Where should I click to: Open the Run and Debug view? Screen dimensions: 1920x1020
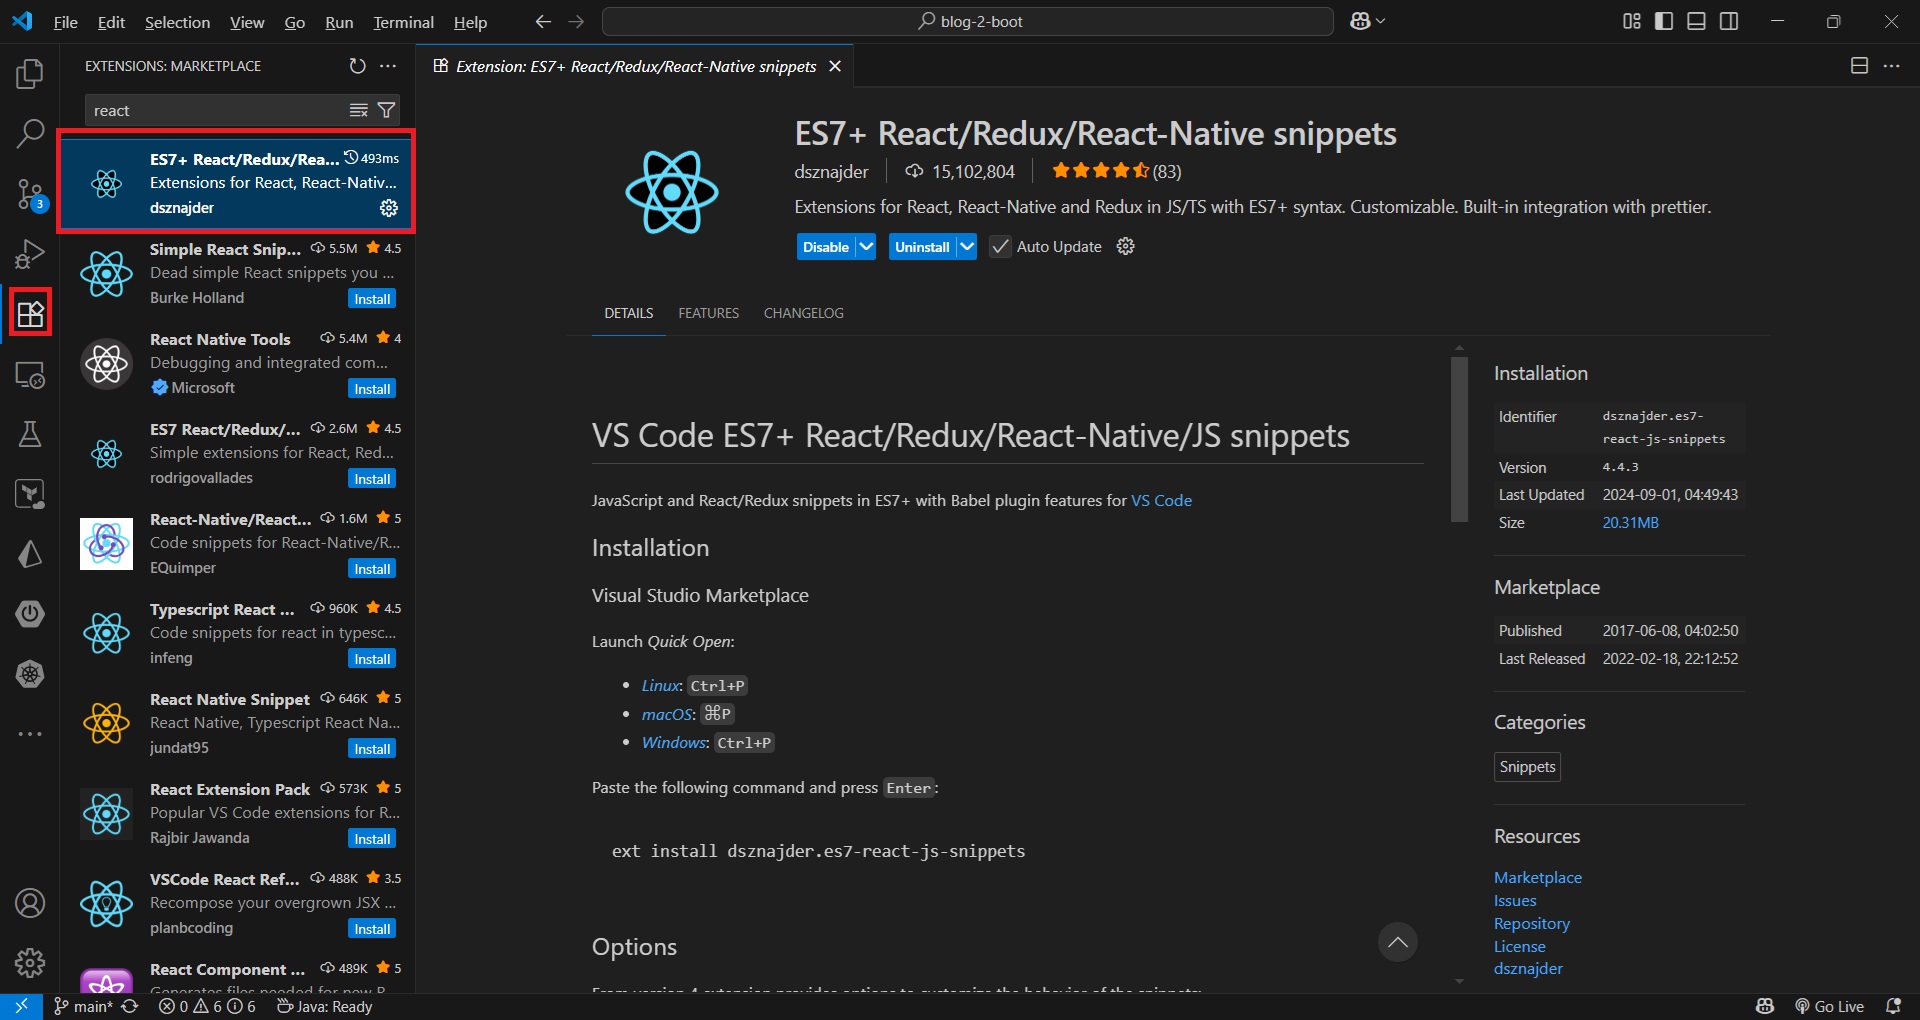(x=30, y=254)
